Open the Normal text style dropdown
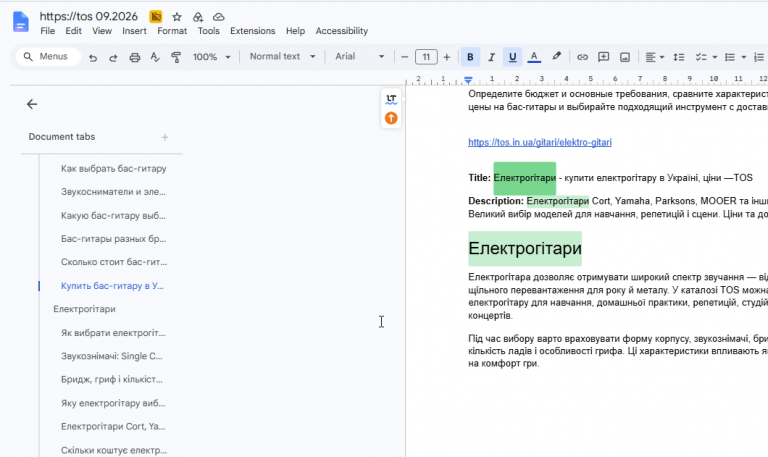This screenshot has width=768, height=457. [282, 56]
